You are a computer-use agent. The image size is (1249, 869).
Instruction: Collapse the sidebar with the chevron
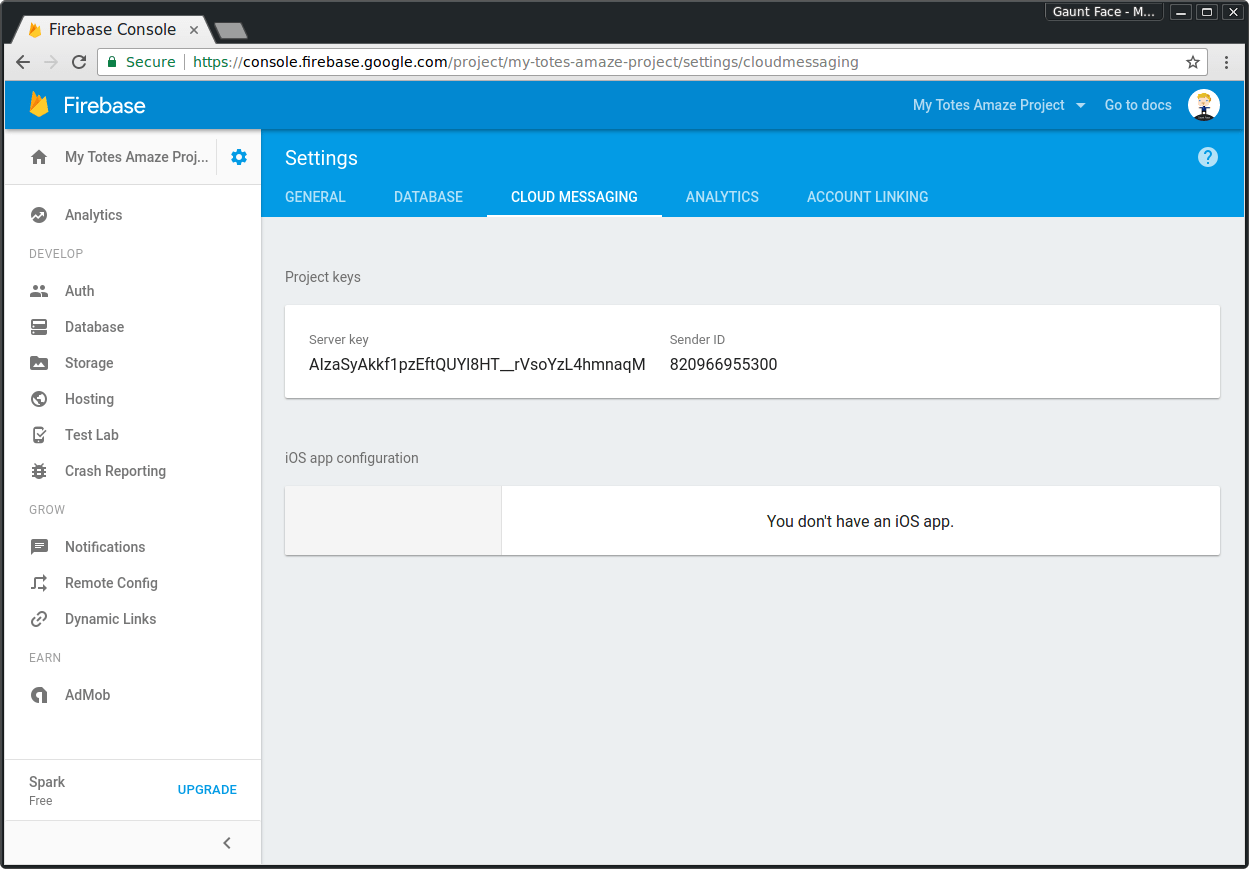click(226, 842)
